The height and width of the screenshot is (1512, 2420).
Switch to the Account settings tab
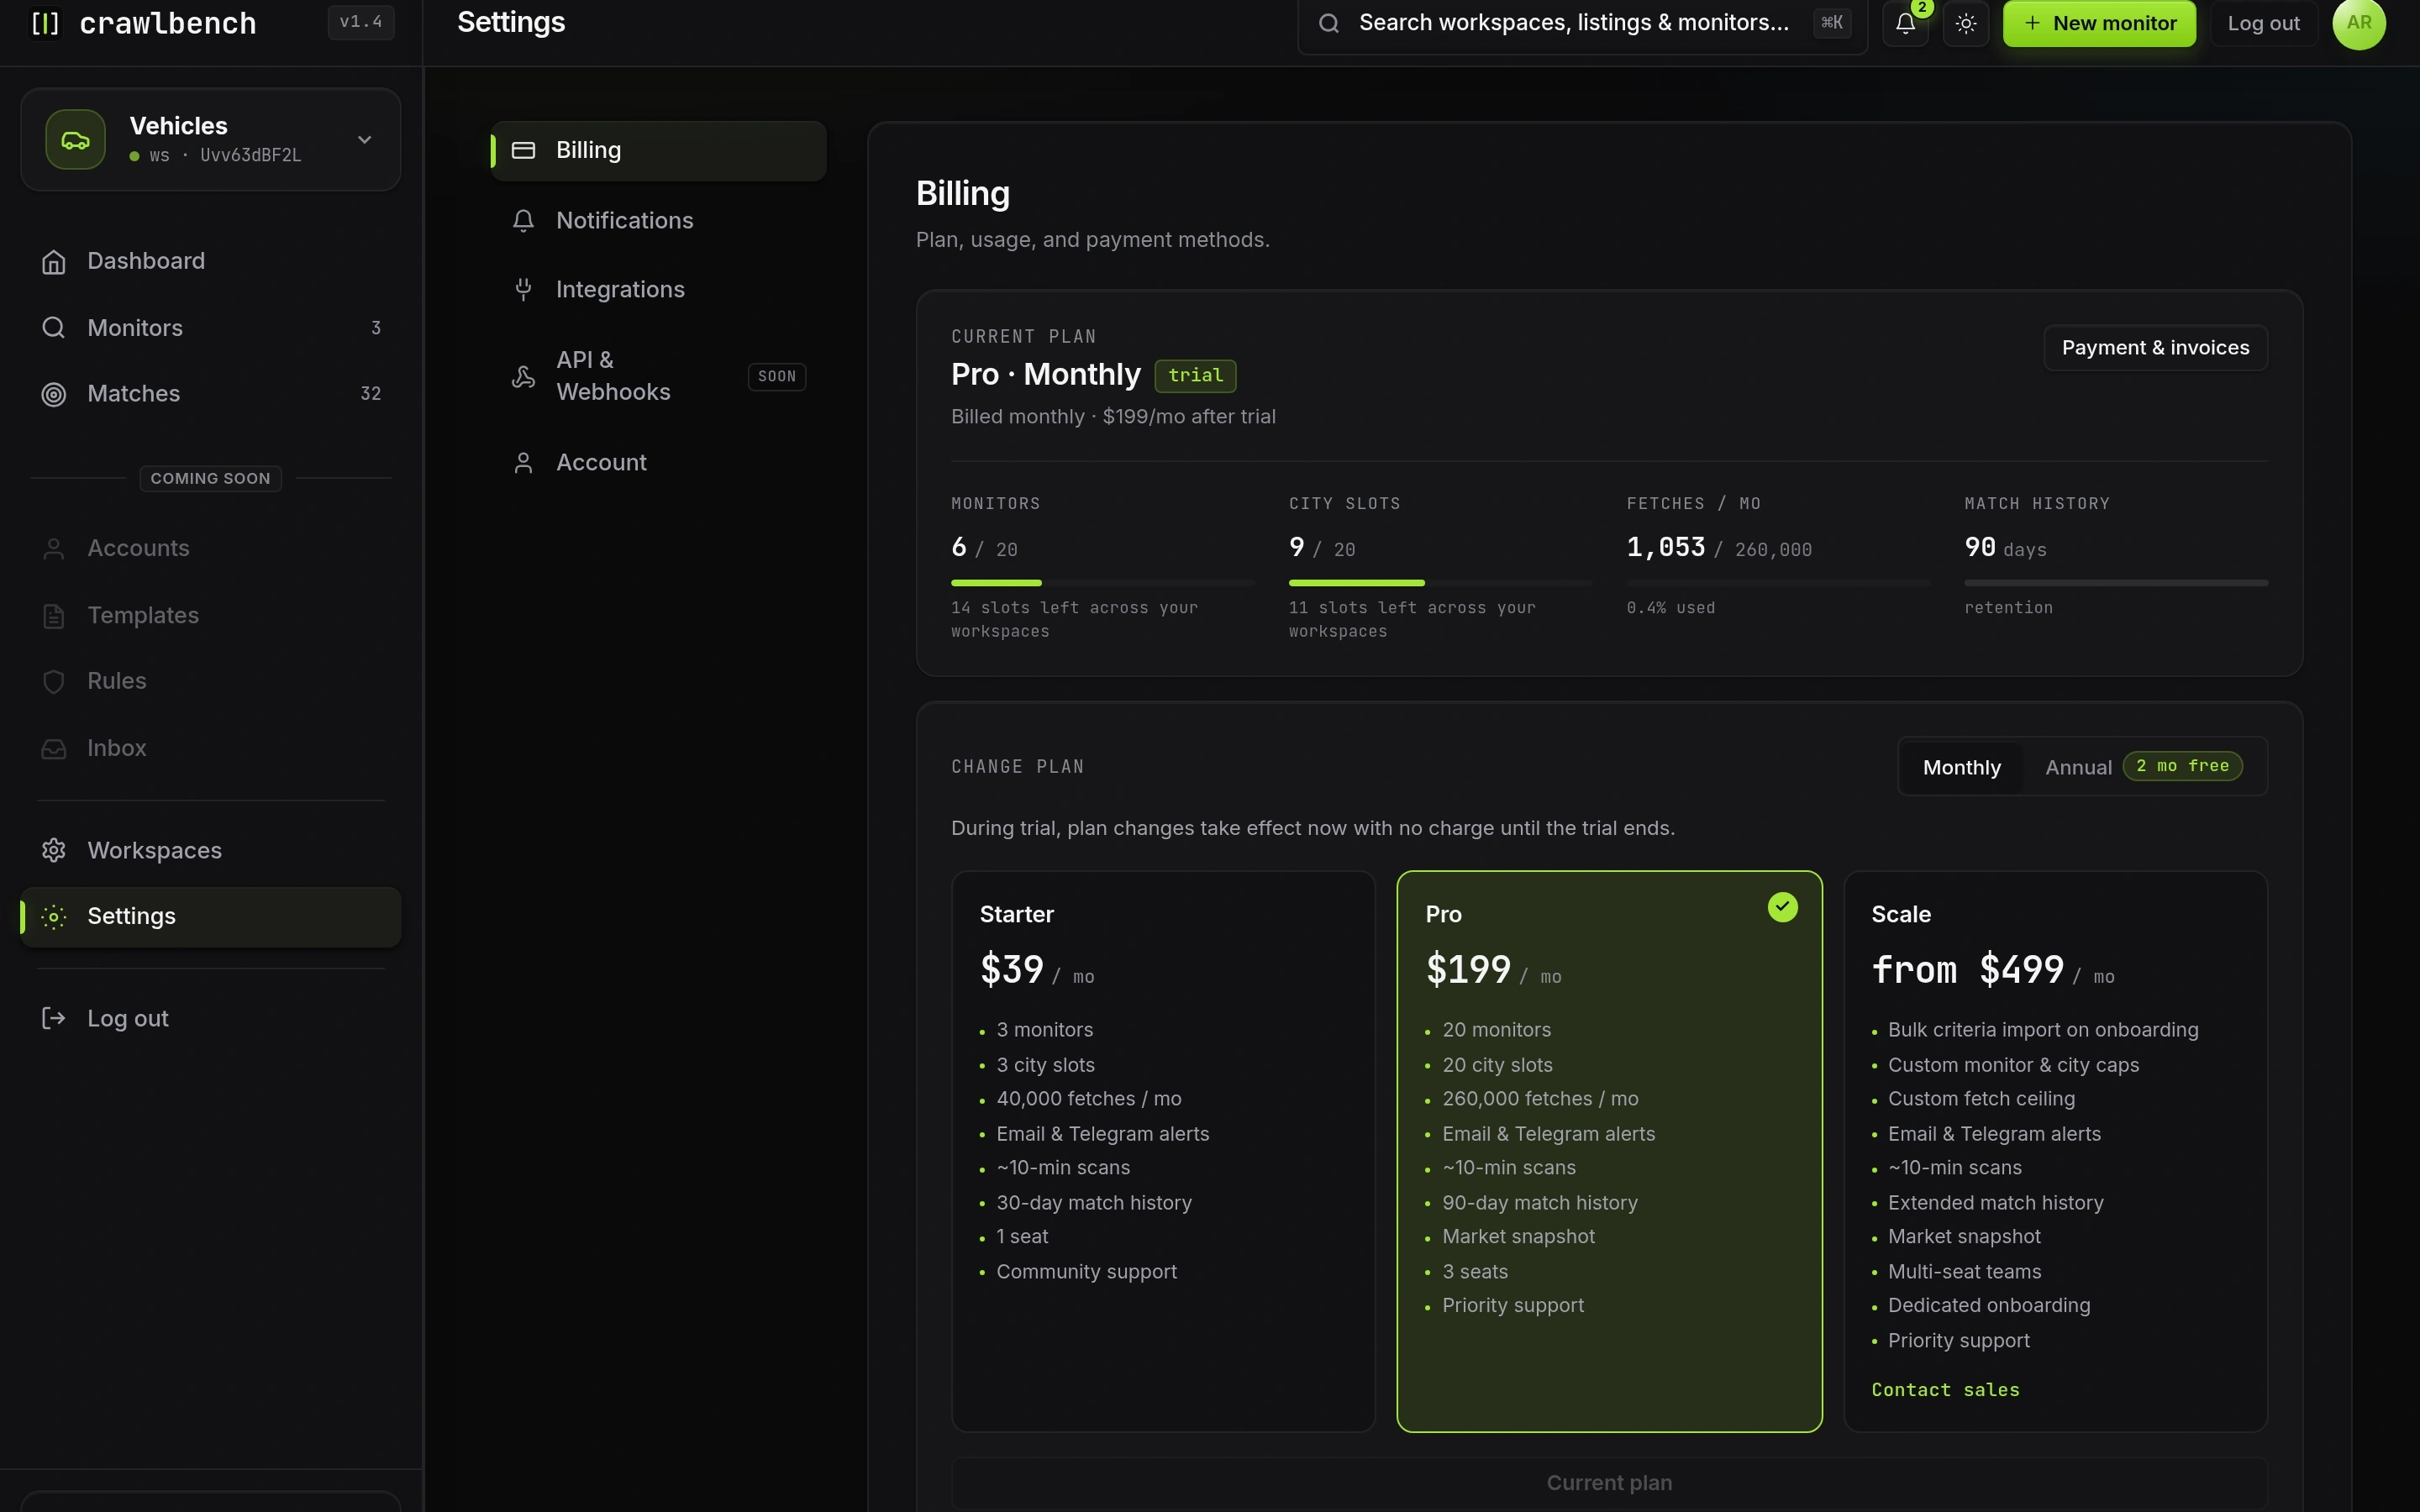(x=658, y=463)
